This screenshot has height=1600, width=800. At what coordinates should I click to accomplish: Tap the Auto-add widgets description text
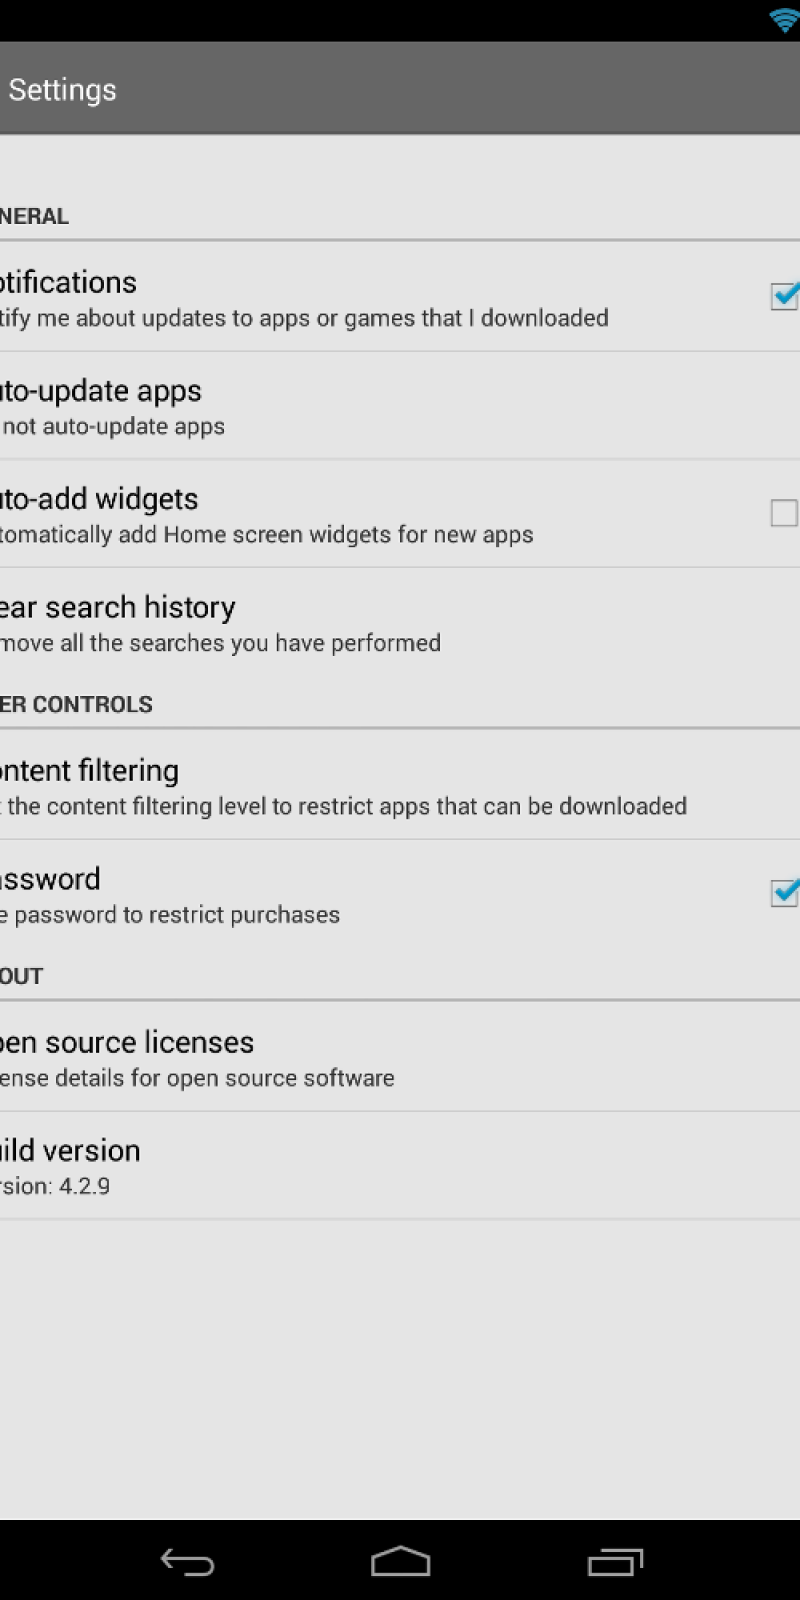point(266,535)
